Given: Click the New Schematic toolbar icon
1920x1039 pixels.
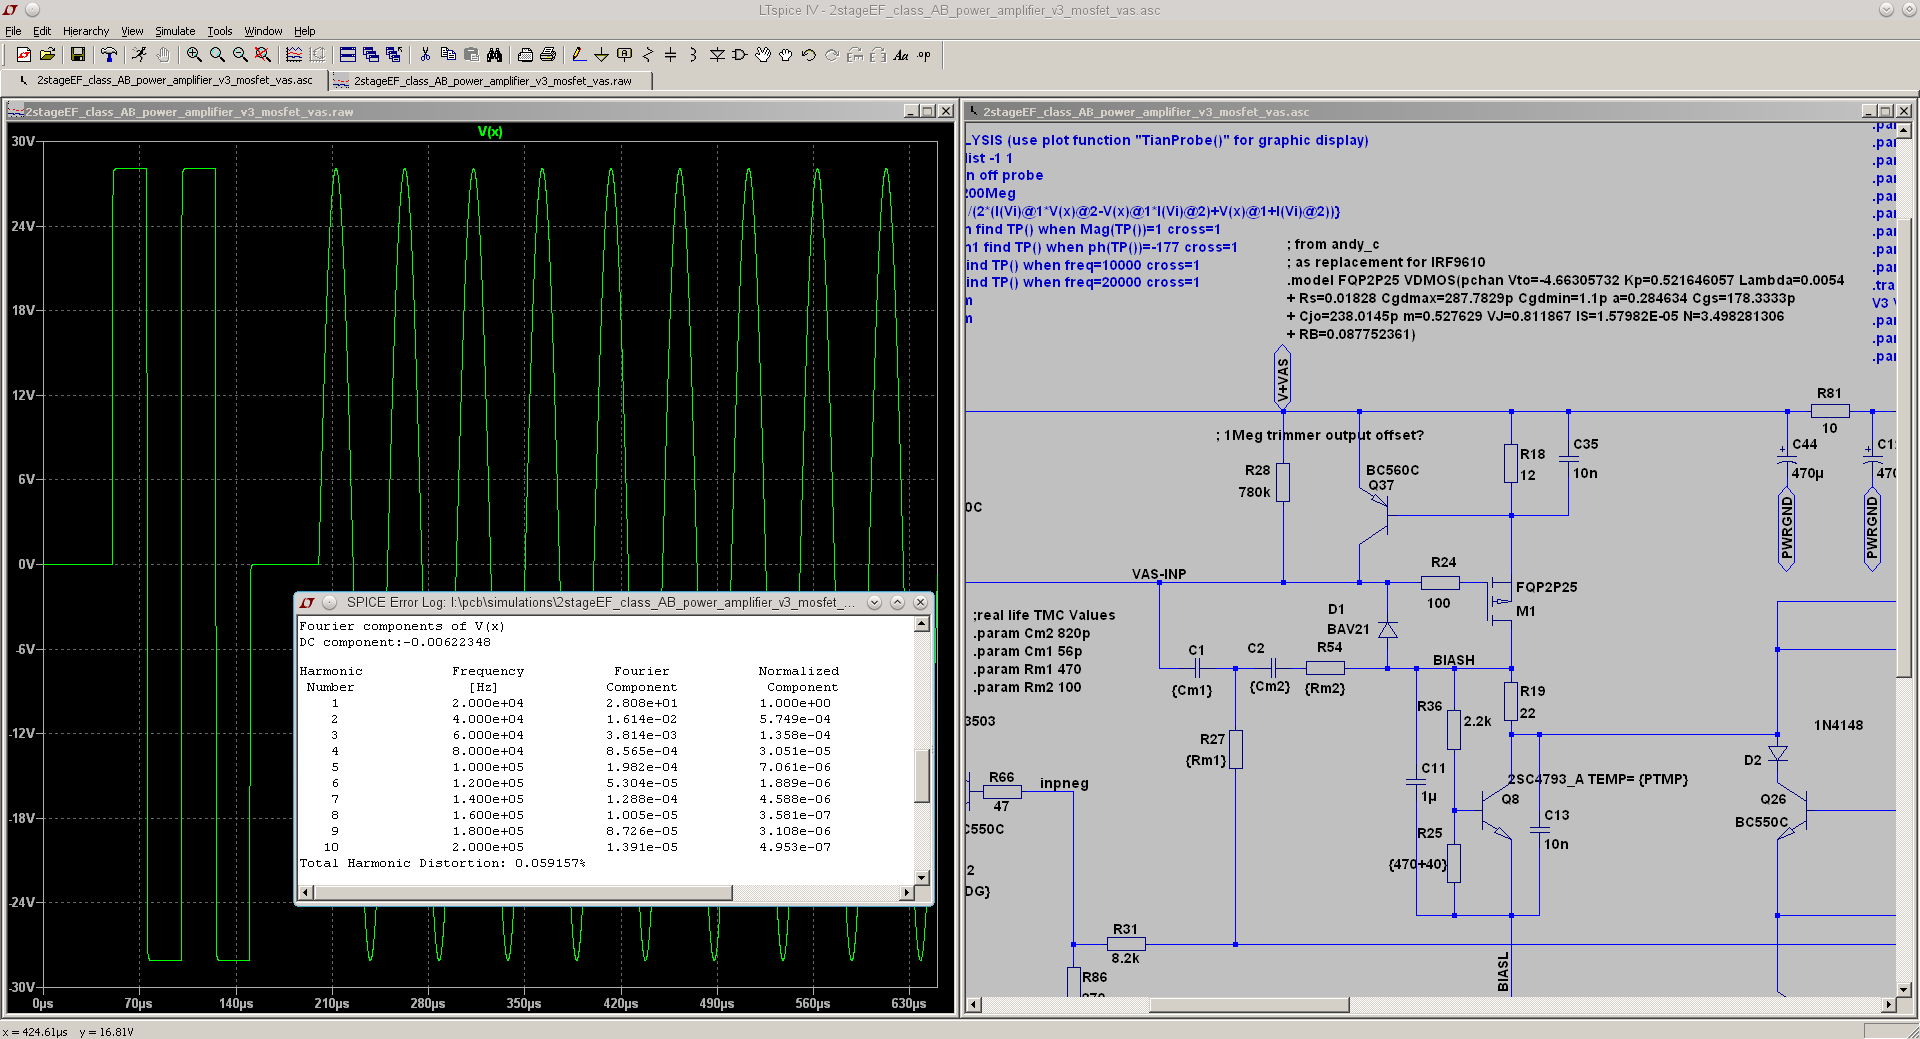Looking at the screenshot, I should tap(24, 55).
